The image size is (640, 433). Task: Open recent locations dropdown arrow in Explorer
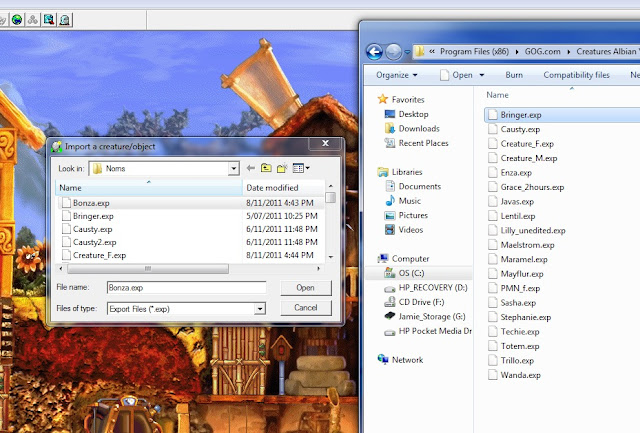(x=407, y=52)
